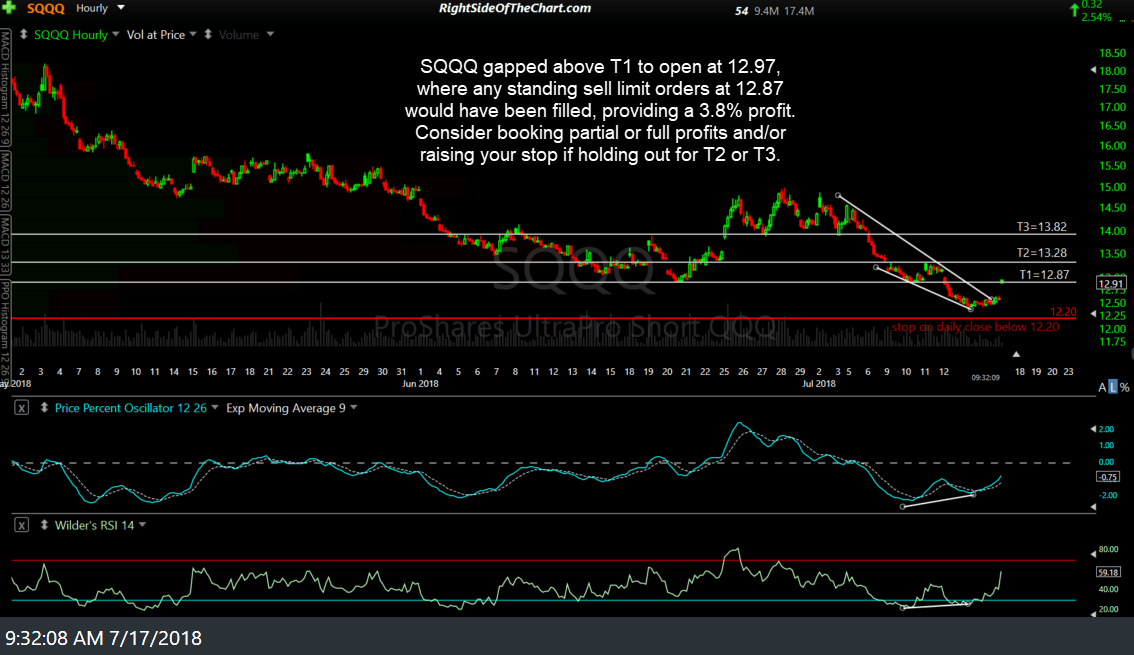
Task: Open the collapsed MACD 12 26 tab
Action: [x=5, y=181]
